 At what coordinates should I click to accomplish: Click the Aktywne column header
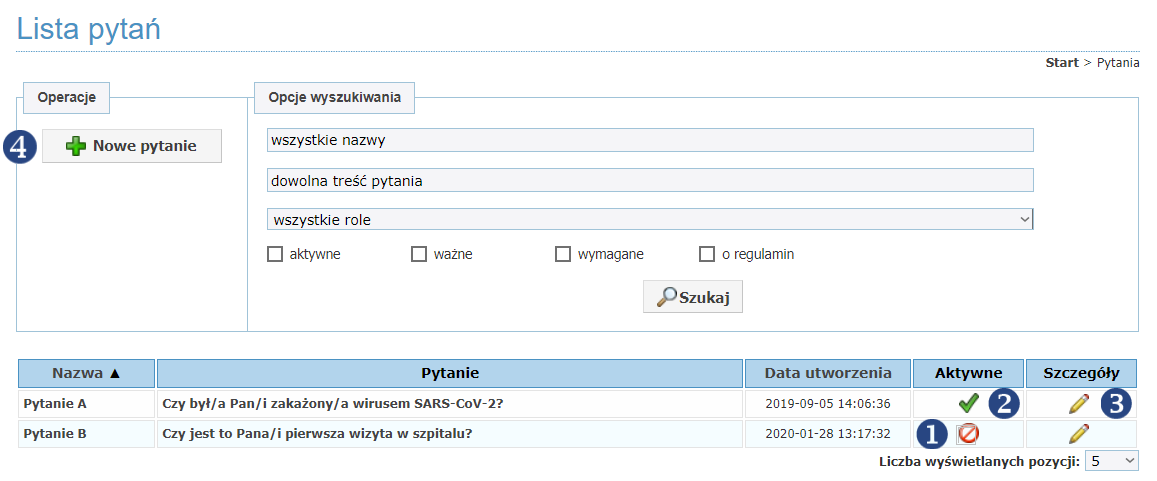point(968,373)
